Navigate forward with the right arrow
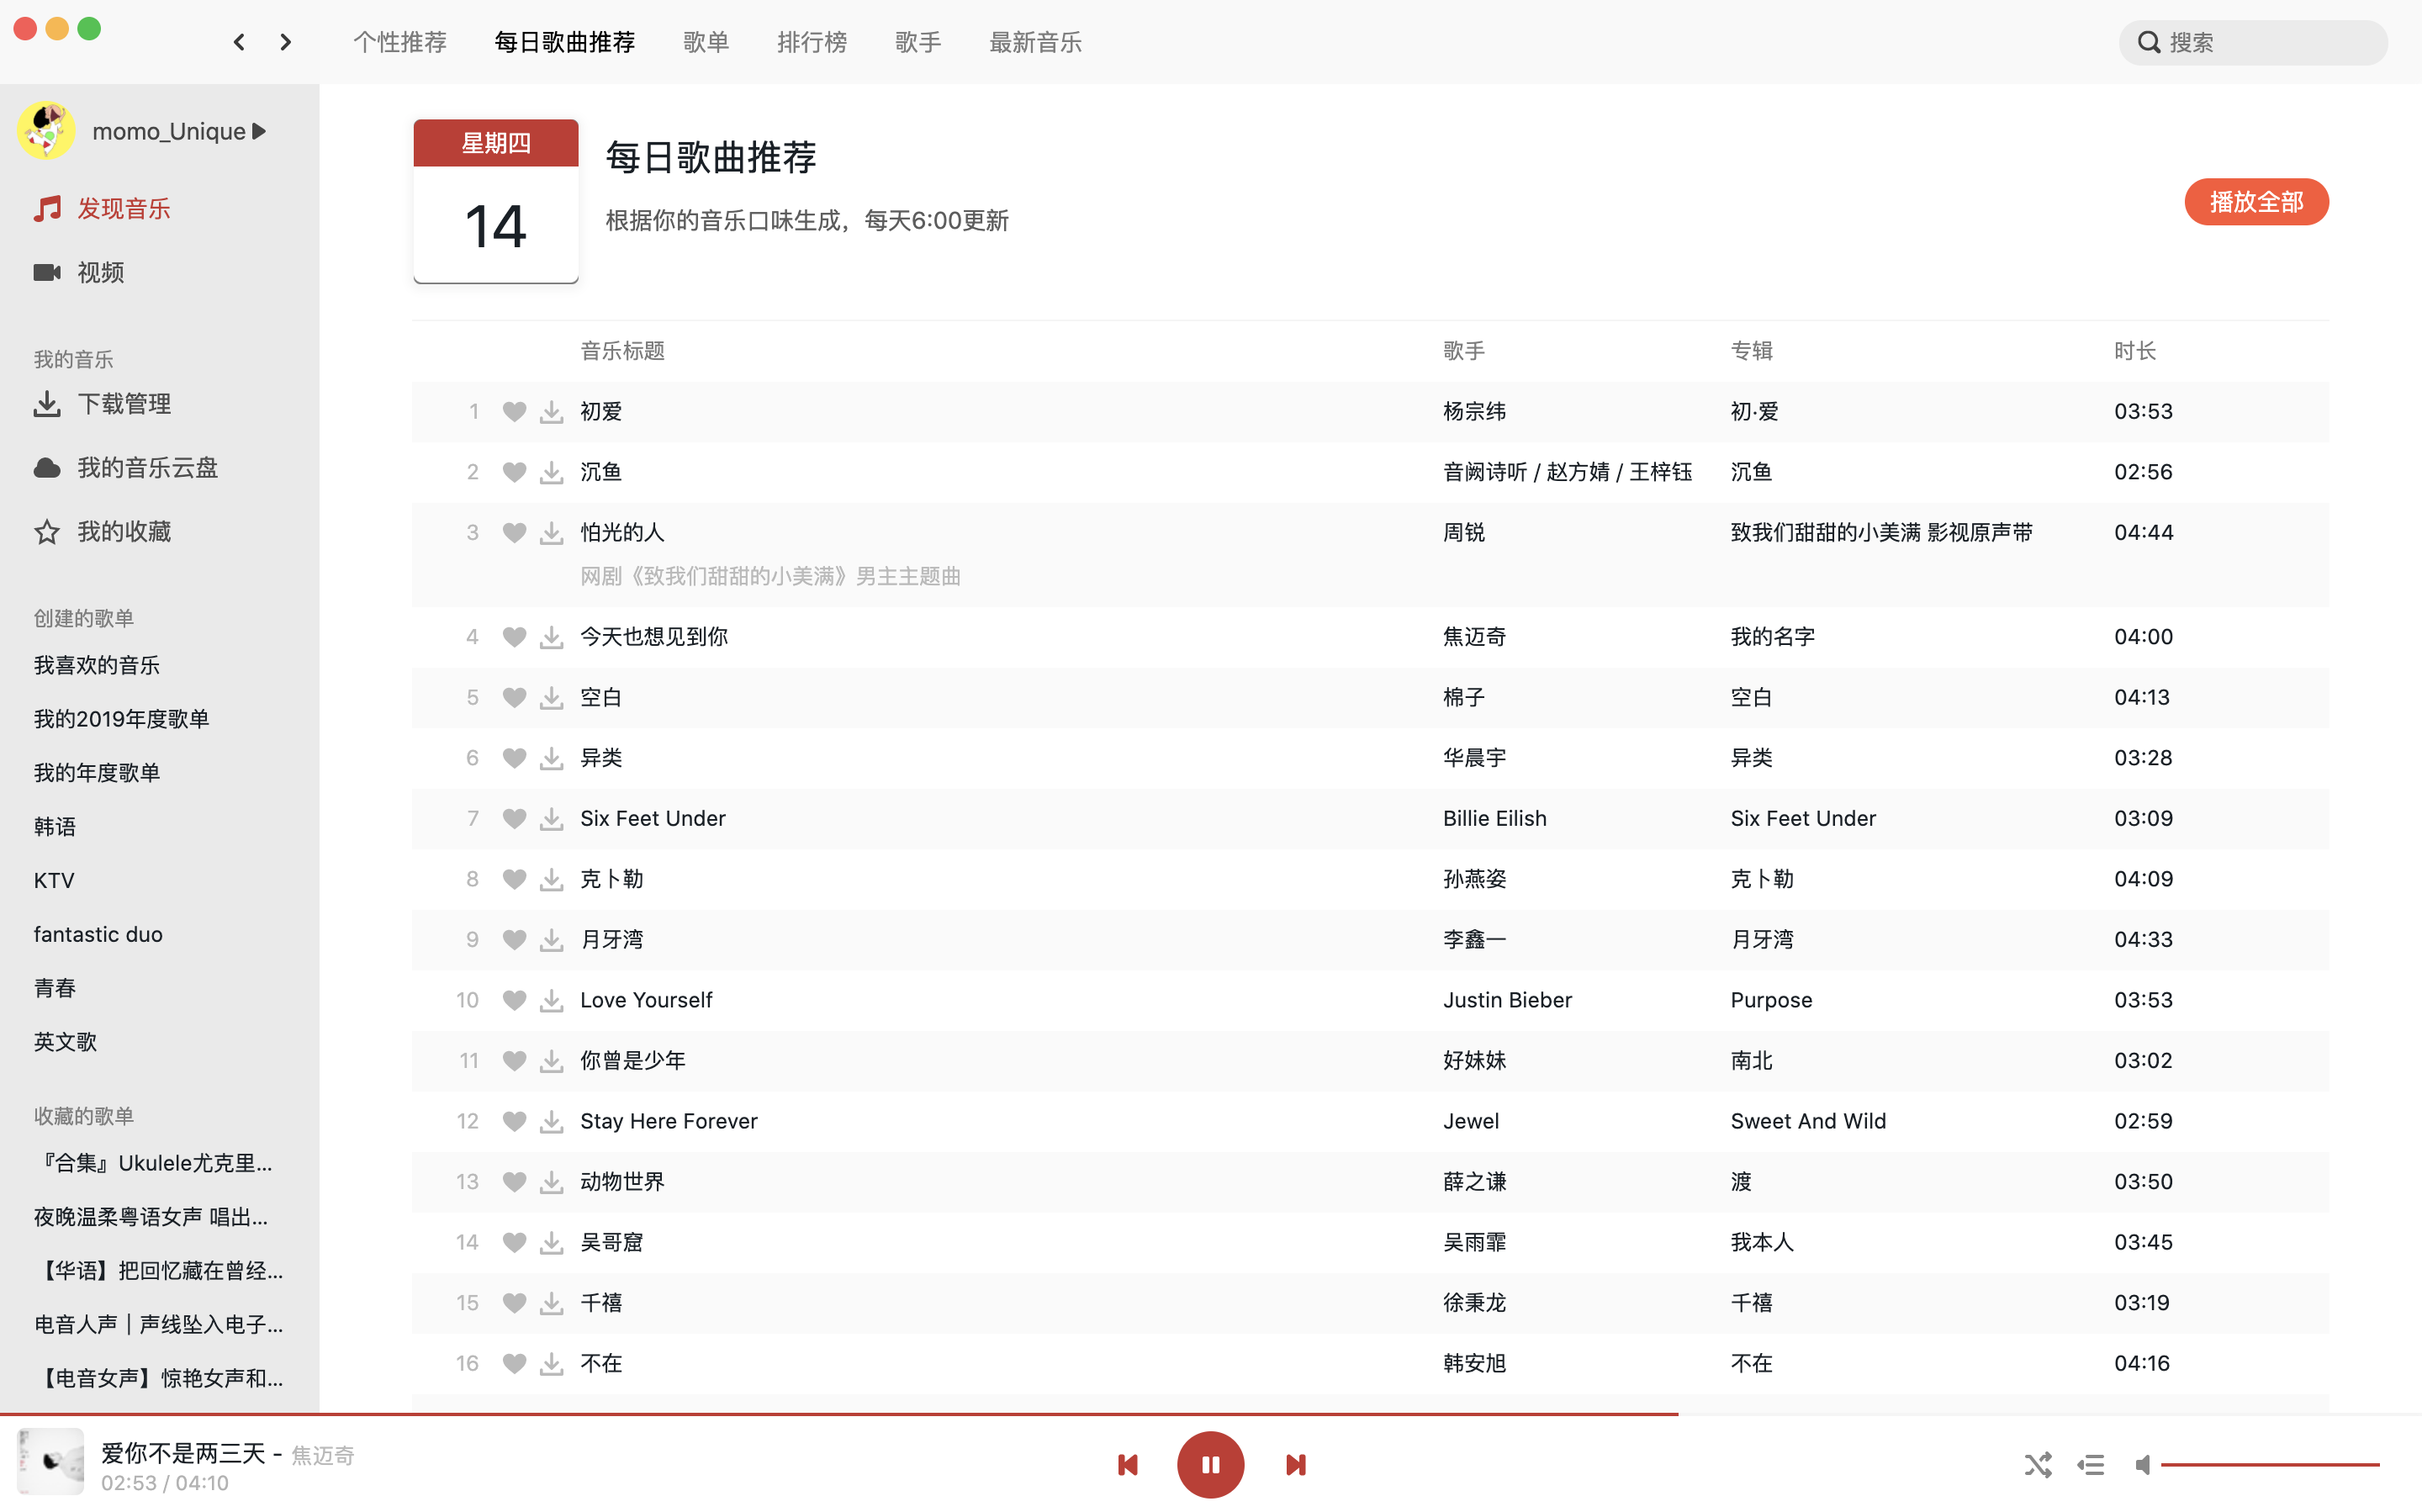The height and width of the screenshot is (1512, 2422). [x=286, y=42]
